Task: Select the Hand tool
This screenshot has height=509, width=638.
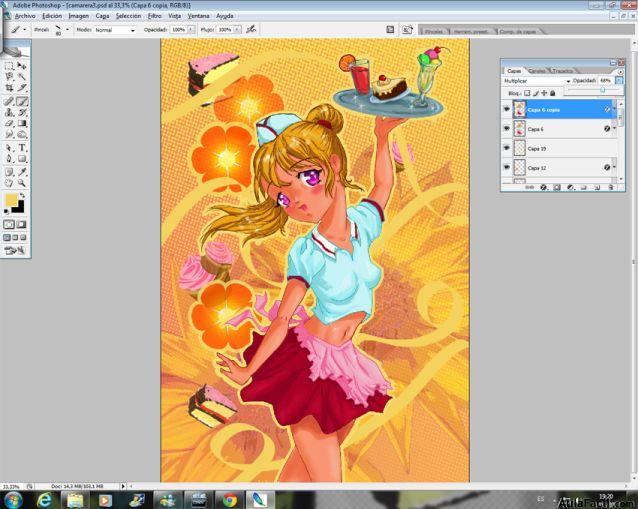Action: (9, 183)
